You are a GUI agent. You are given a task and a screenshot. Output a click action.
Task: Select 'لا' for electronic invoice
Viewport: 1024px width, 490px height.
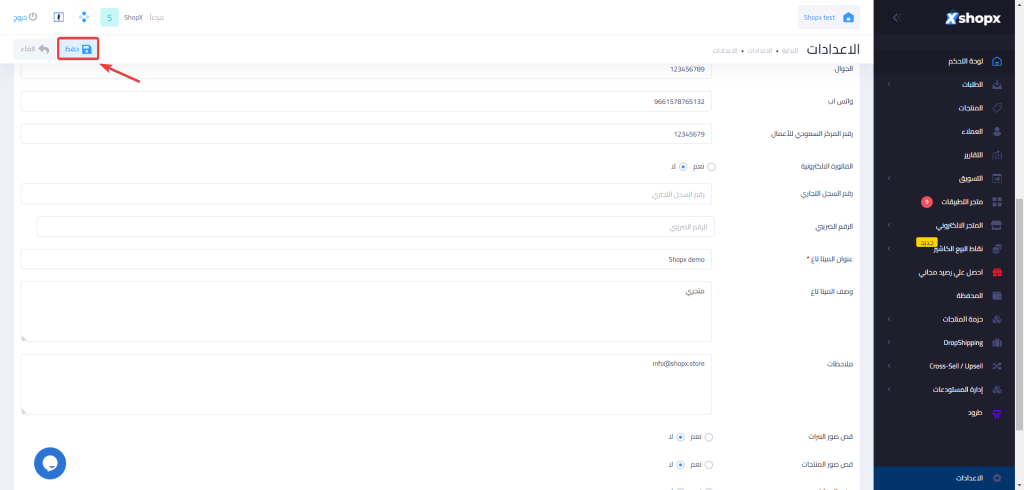[683, 167]
